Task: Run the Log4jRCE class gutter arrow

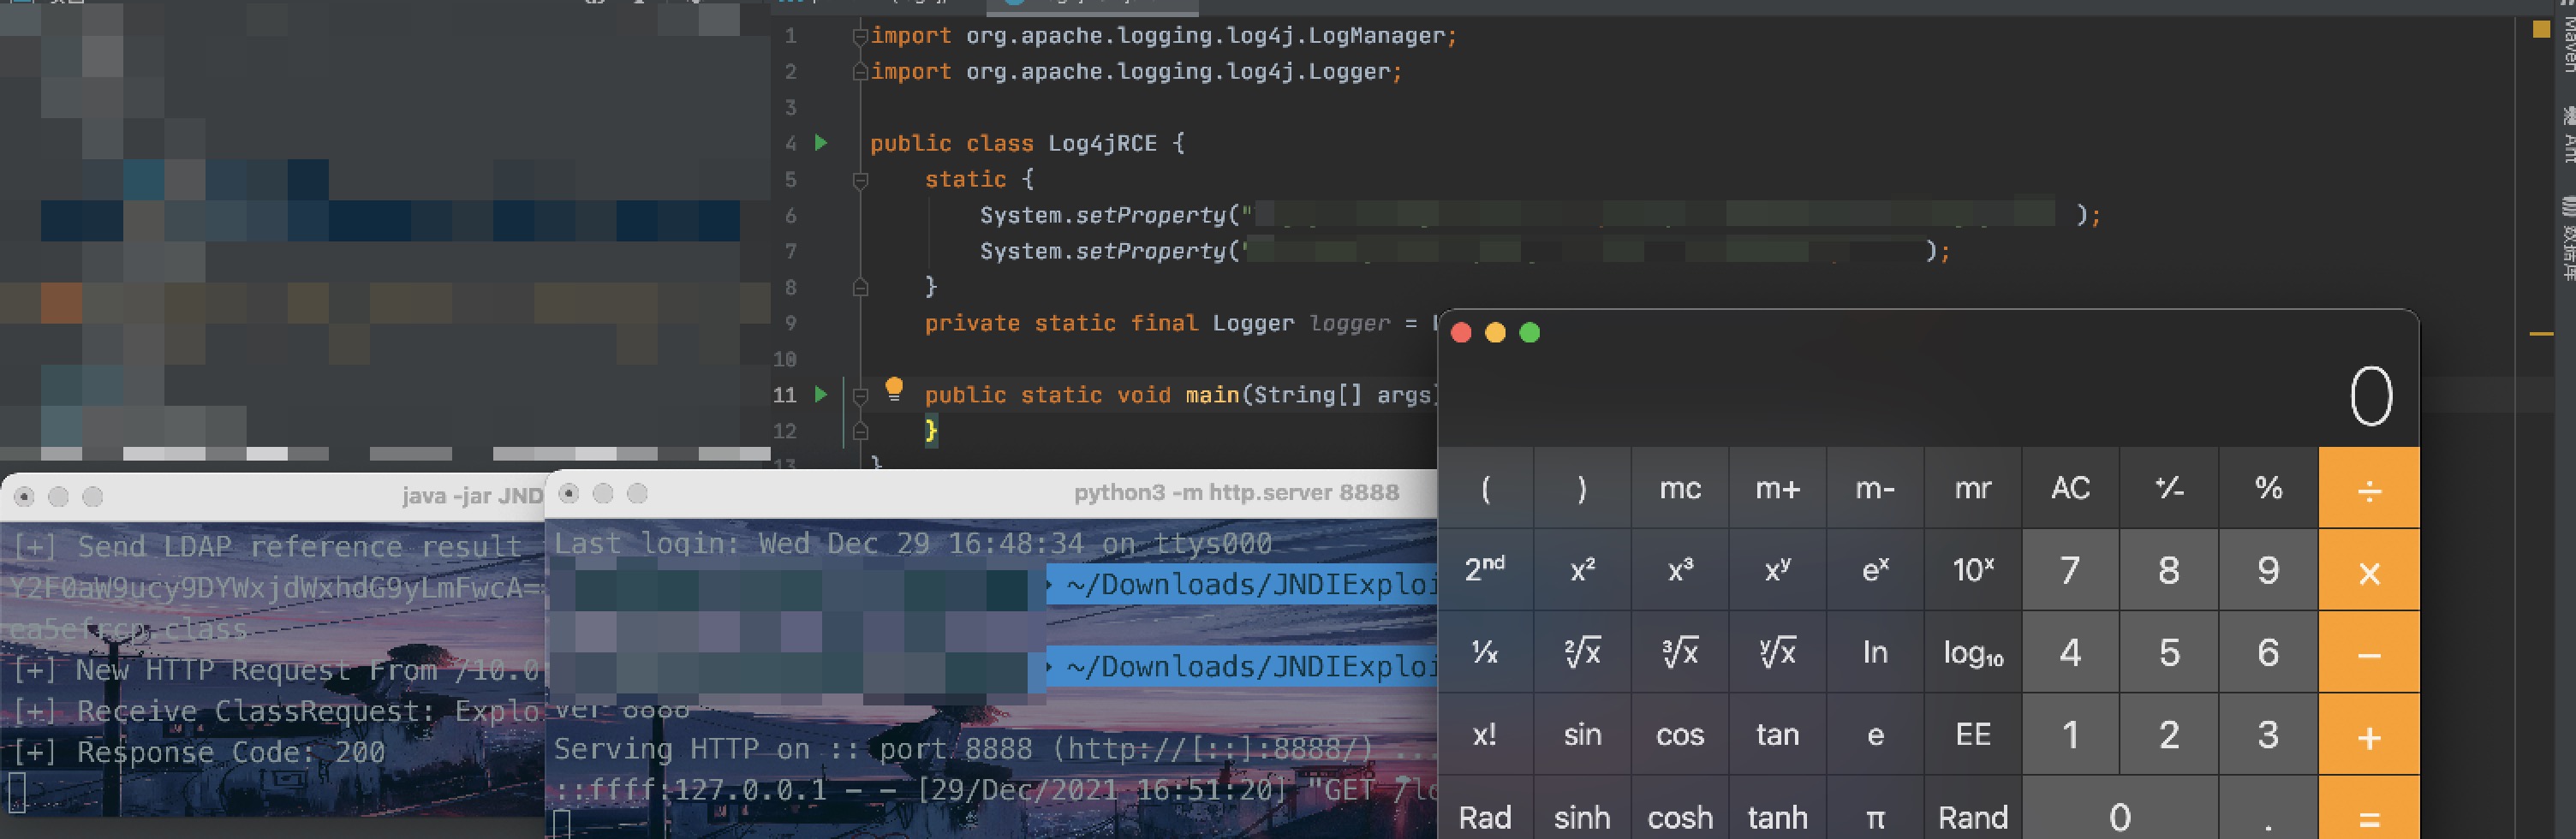Action: click(821, 143)
